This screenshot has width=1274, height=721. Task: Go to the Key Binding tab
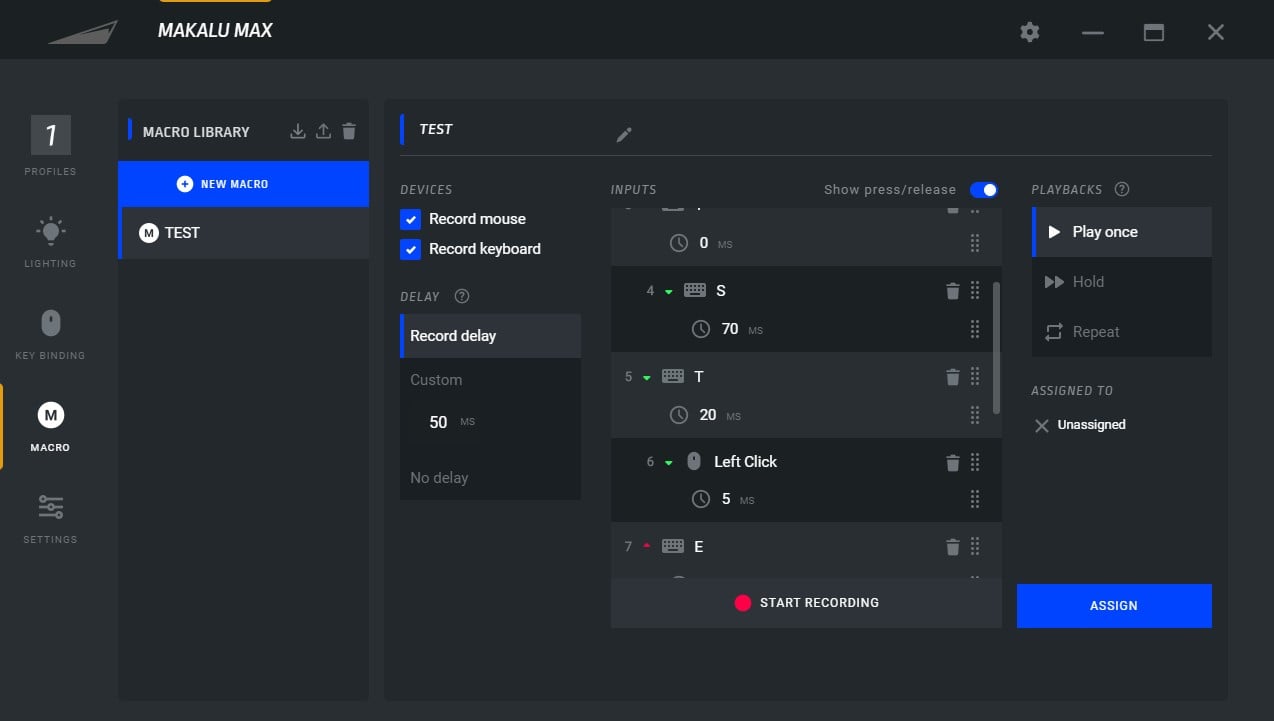coord(50,334)
